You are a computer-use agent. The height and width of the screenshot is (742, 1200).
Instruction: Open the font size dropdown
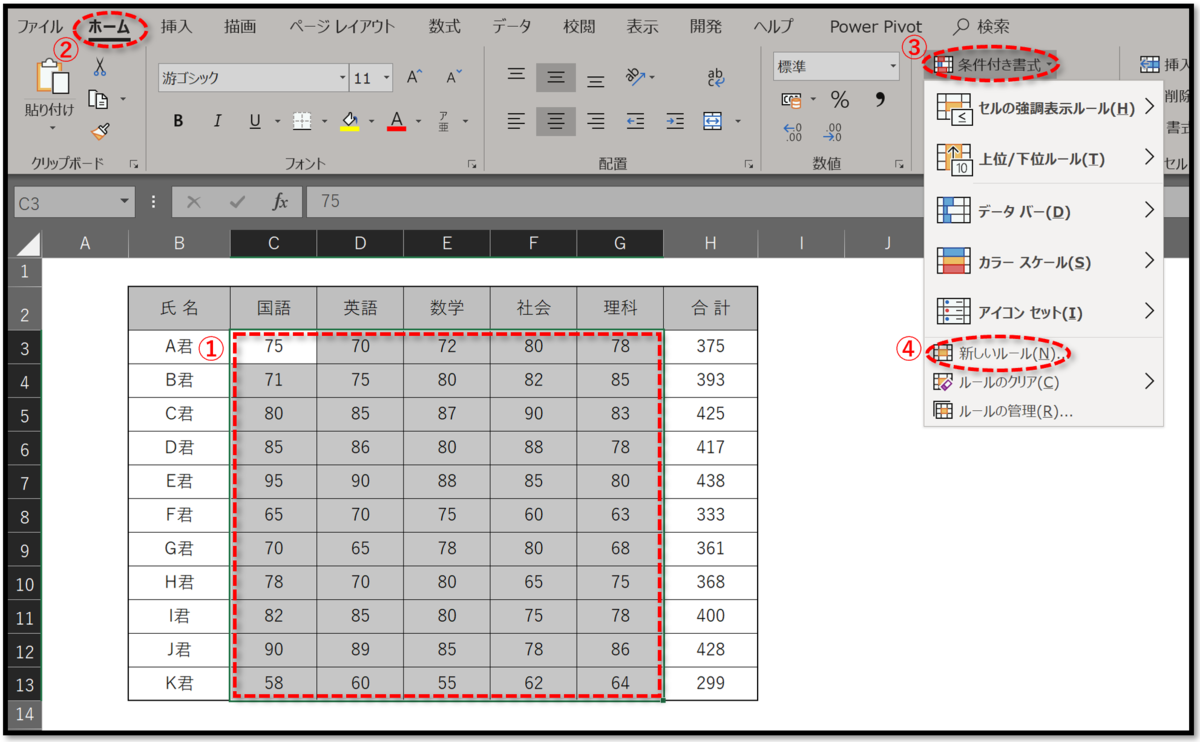(x=386, y=76)
